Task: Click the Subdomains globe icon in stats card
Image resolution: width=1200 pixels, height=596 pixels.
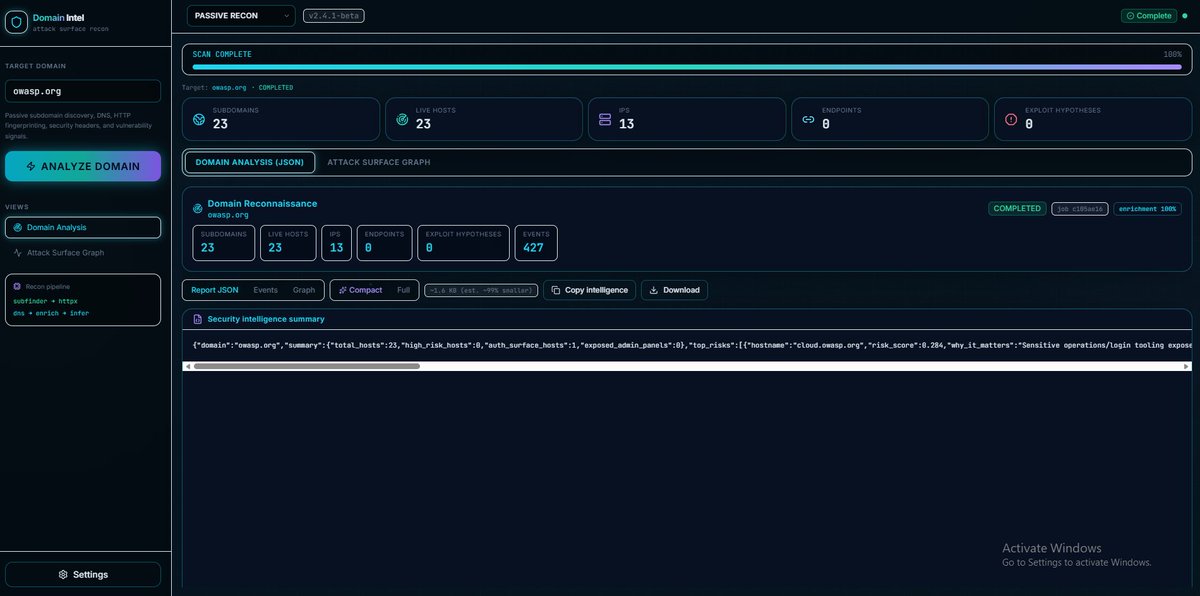Action: (199, 119)
